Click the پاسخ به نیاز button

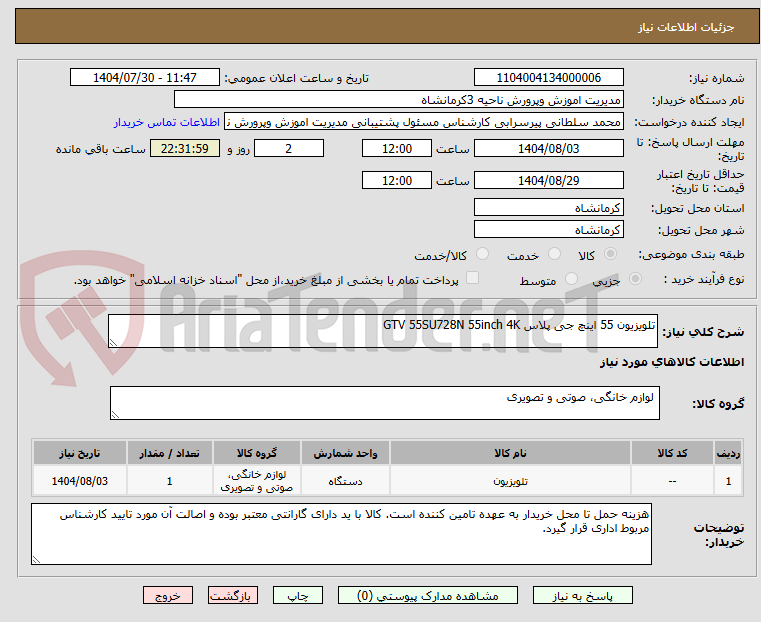click(x=582, y=595)
